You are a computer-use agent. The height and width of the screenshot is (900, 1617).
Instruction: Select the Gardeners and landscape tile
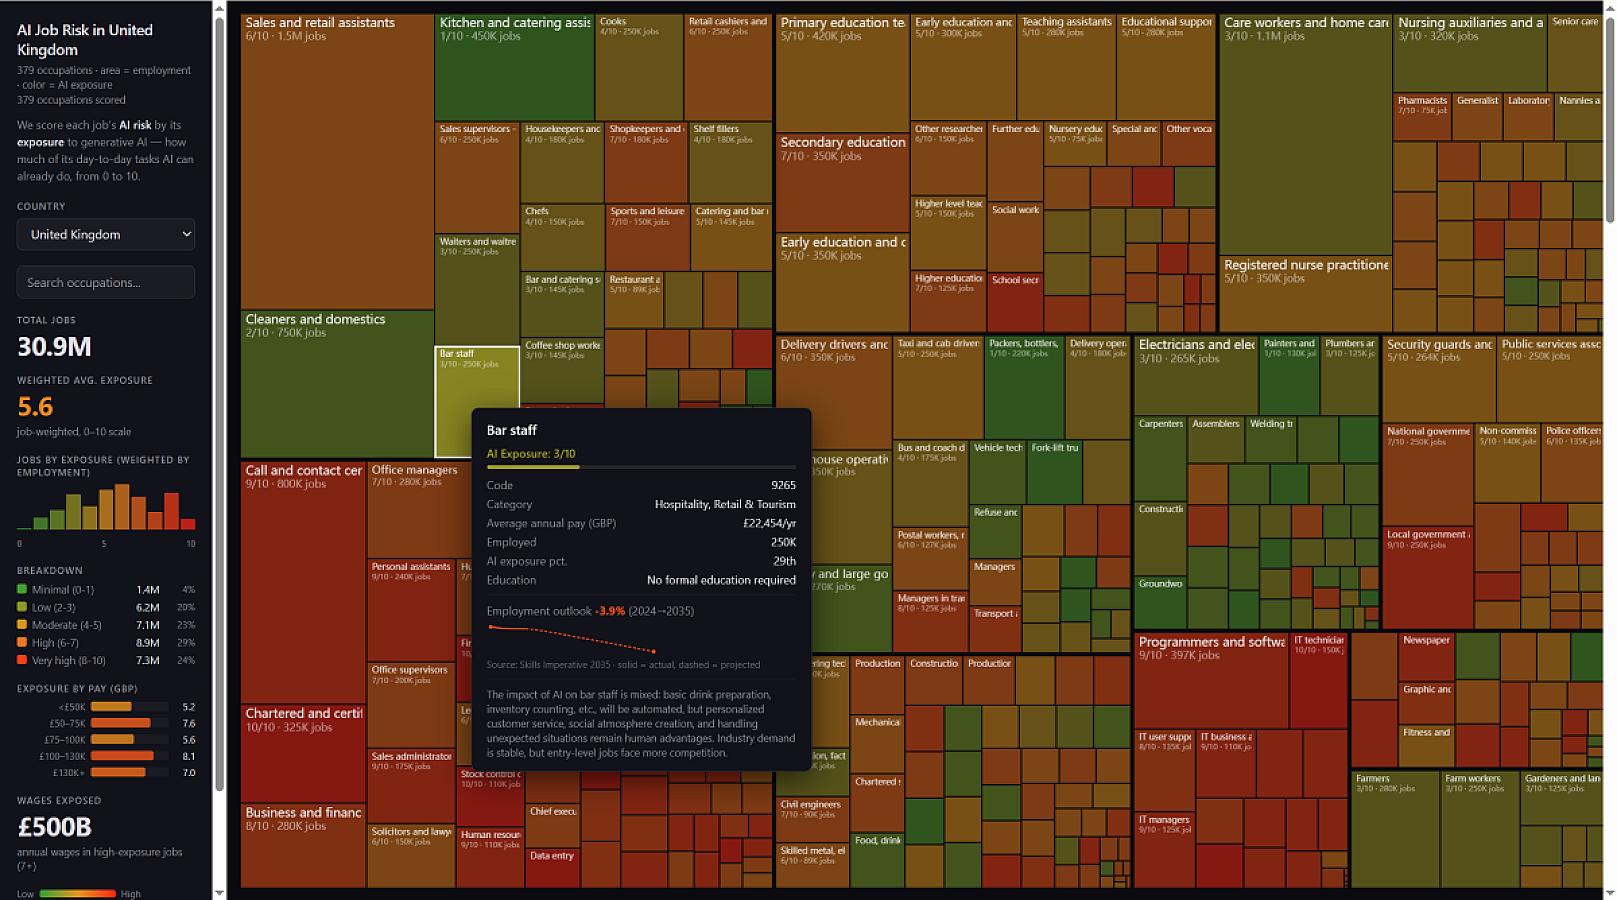tap(1561, 797)
